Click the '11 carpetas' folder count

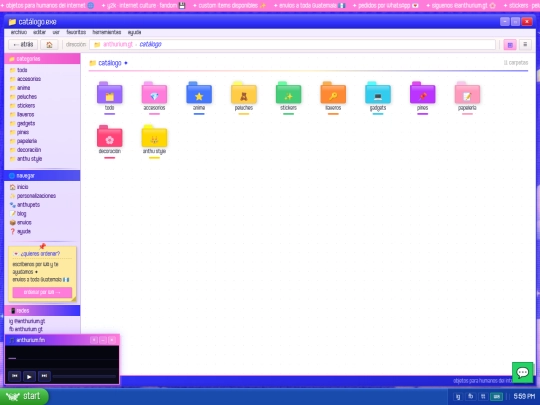tap(516, 63)
